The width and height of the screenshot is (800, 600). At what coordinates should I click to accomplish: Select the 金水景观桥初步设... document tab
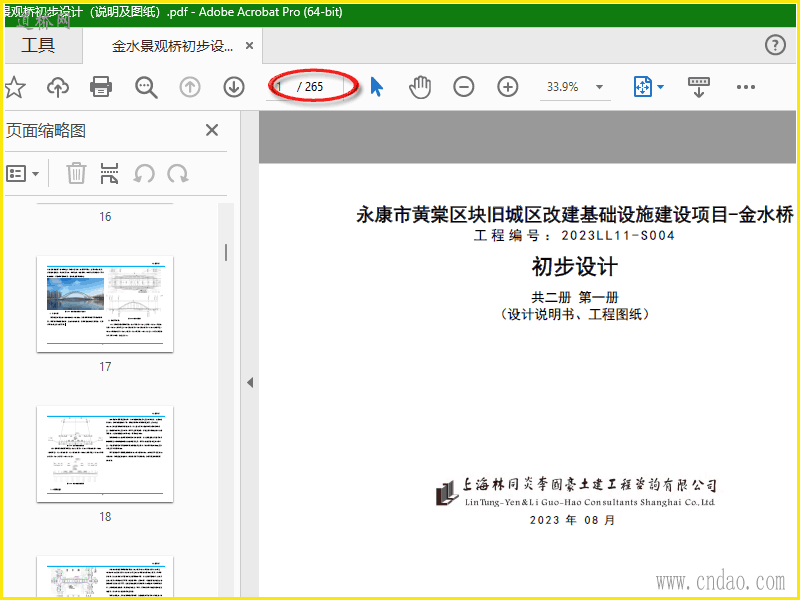point(172,46)
